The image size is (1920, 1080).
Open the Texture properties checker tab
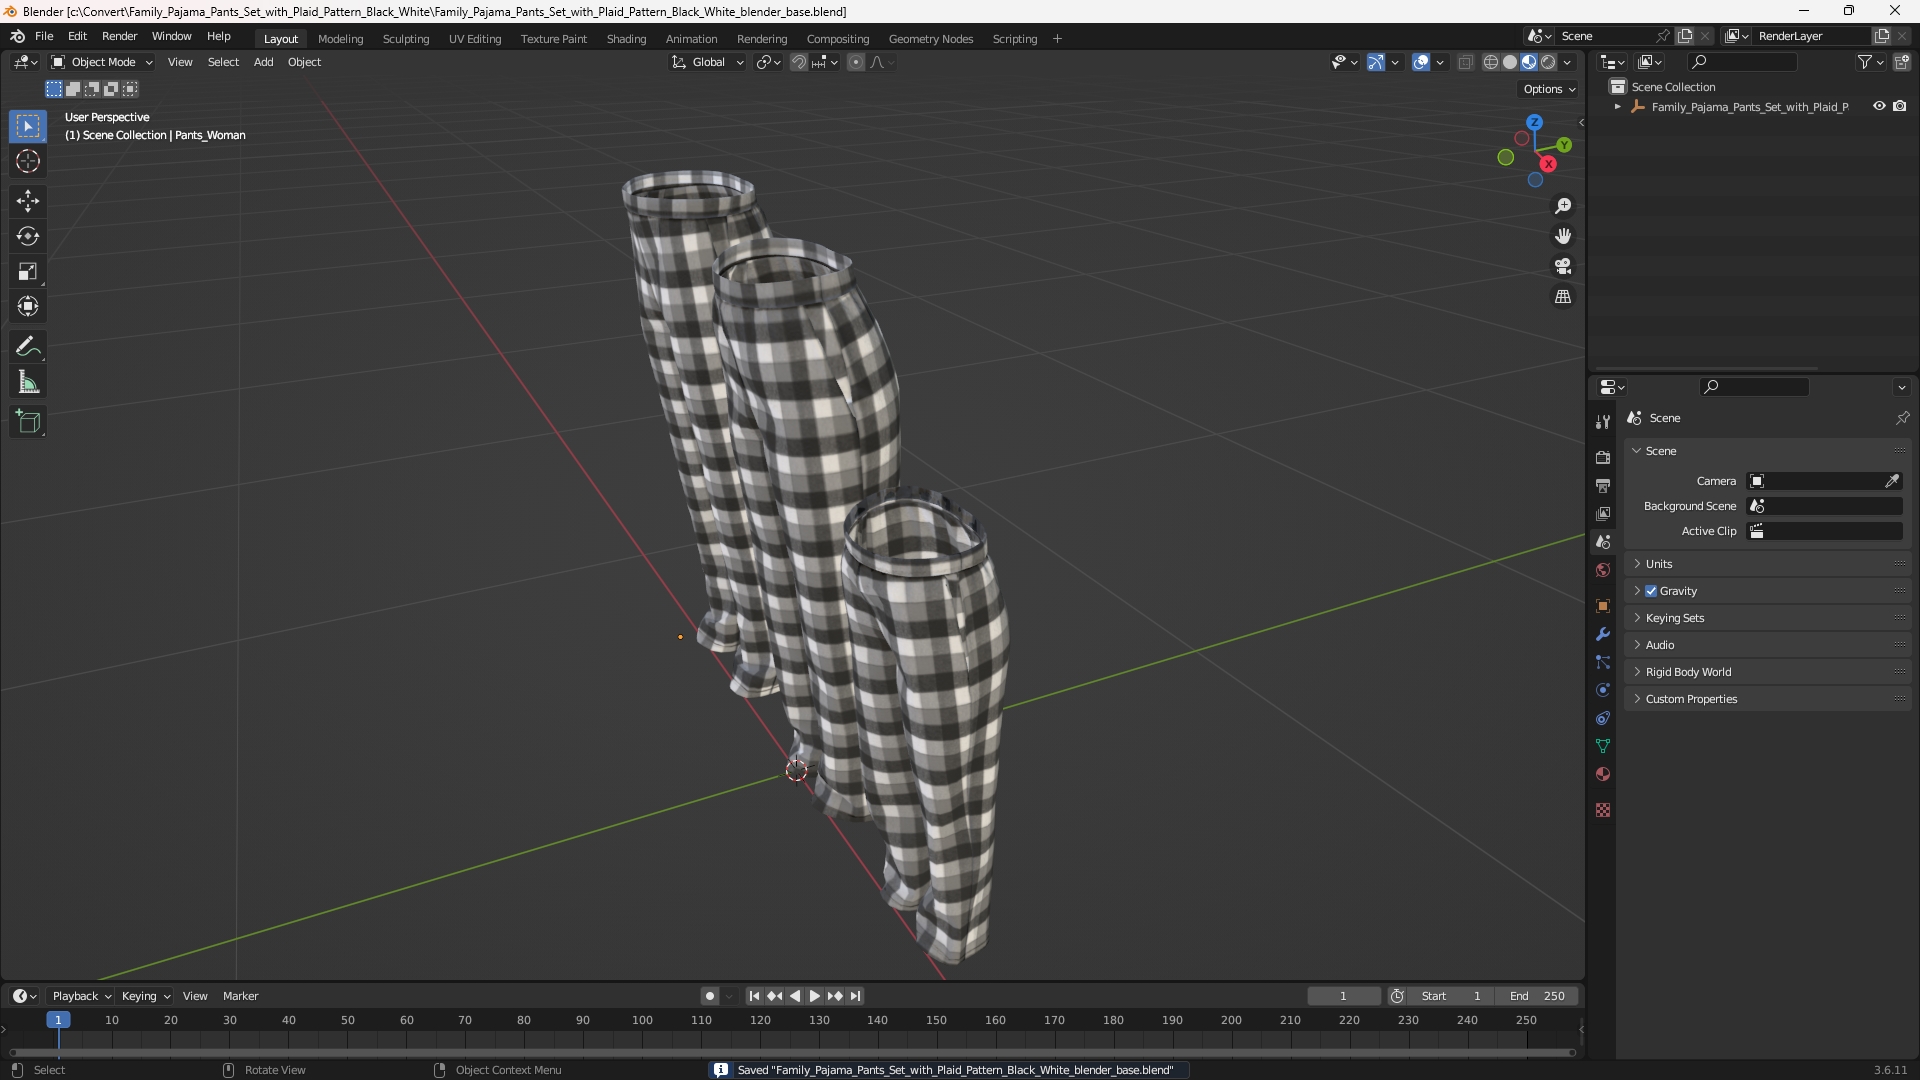[x=1603, y=810]
